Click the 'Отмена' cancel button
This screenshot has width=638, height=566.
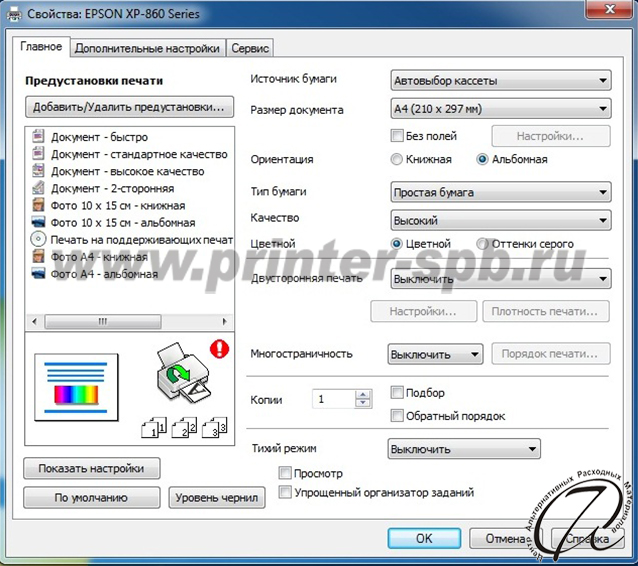506,538
